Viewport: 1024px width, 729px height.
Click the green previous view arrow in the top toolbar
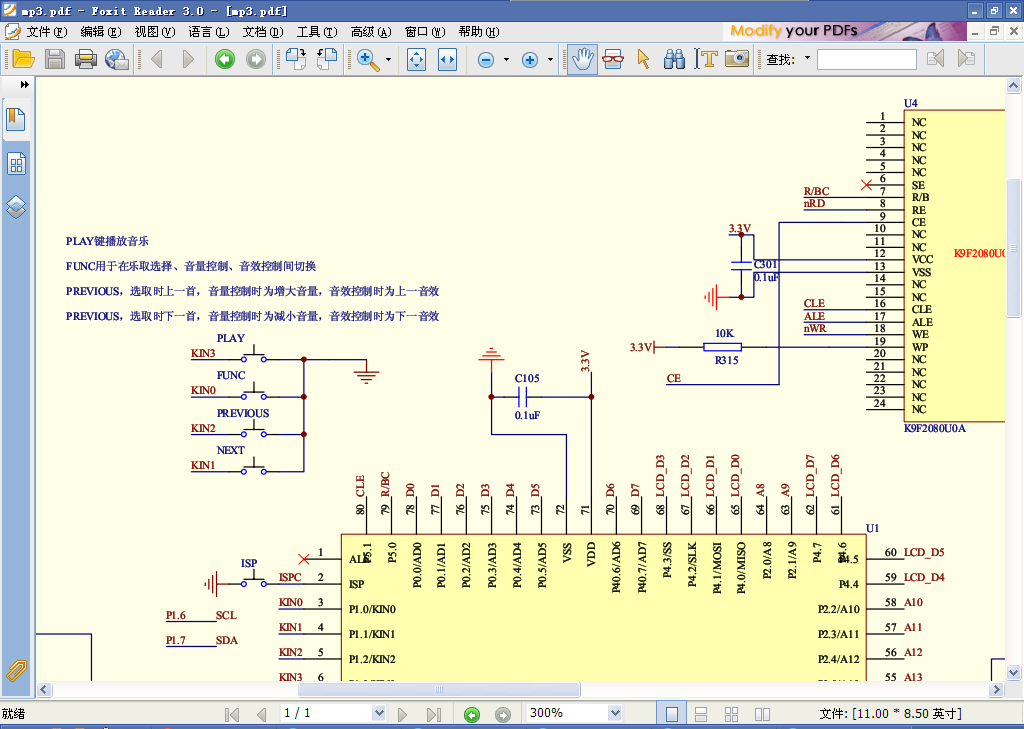(225, 59)
